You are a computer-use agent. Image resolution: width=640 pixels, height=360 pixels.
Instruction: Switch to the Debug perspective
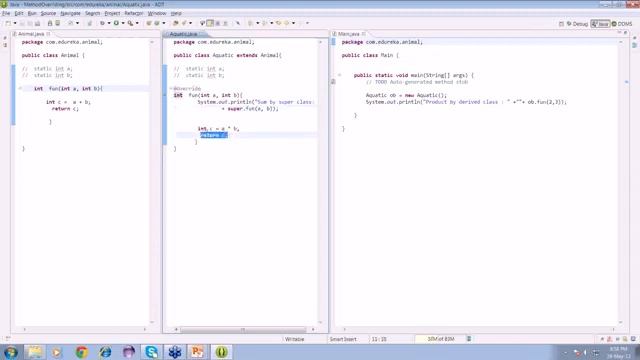coord(577,24)
